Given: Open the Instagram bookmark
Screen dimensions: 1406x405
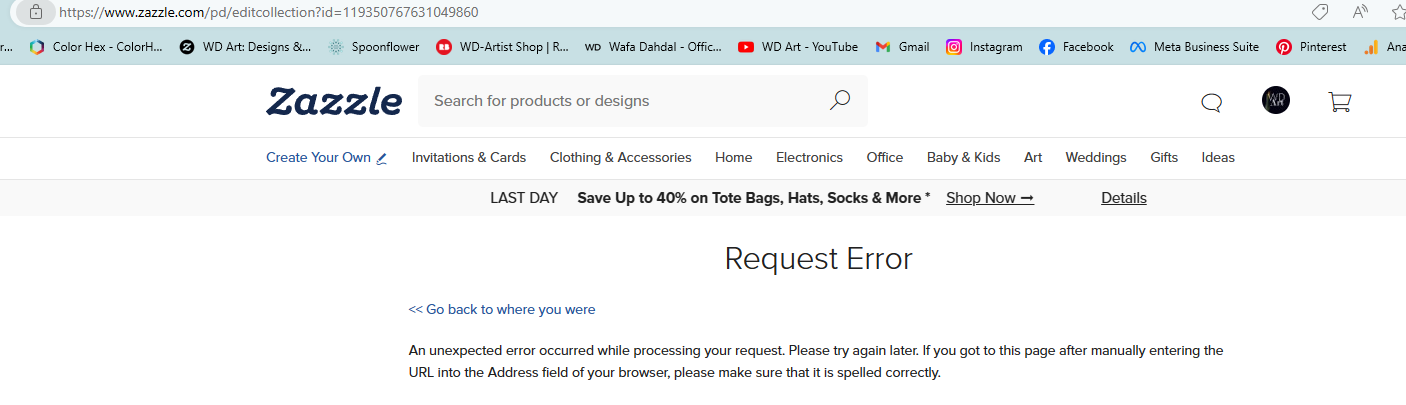Looking at the screenshot, I should coord(984,46).
